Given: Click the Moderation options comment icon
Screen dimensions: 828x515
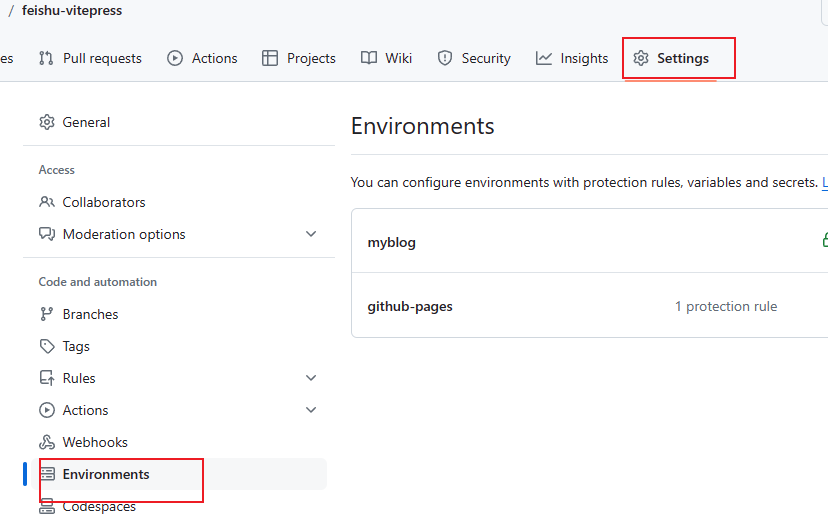Looking at the screenshot, I should tap(47, 234).
